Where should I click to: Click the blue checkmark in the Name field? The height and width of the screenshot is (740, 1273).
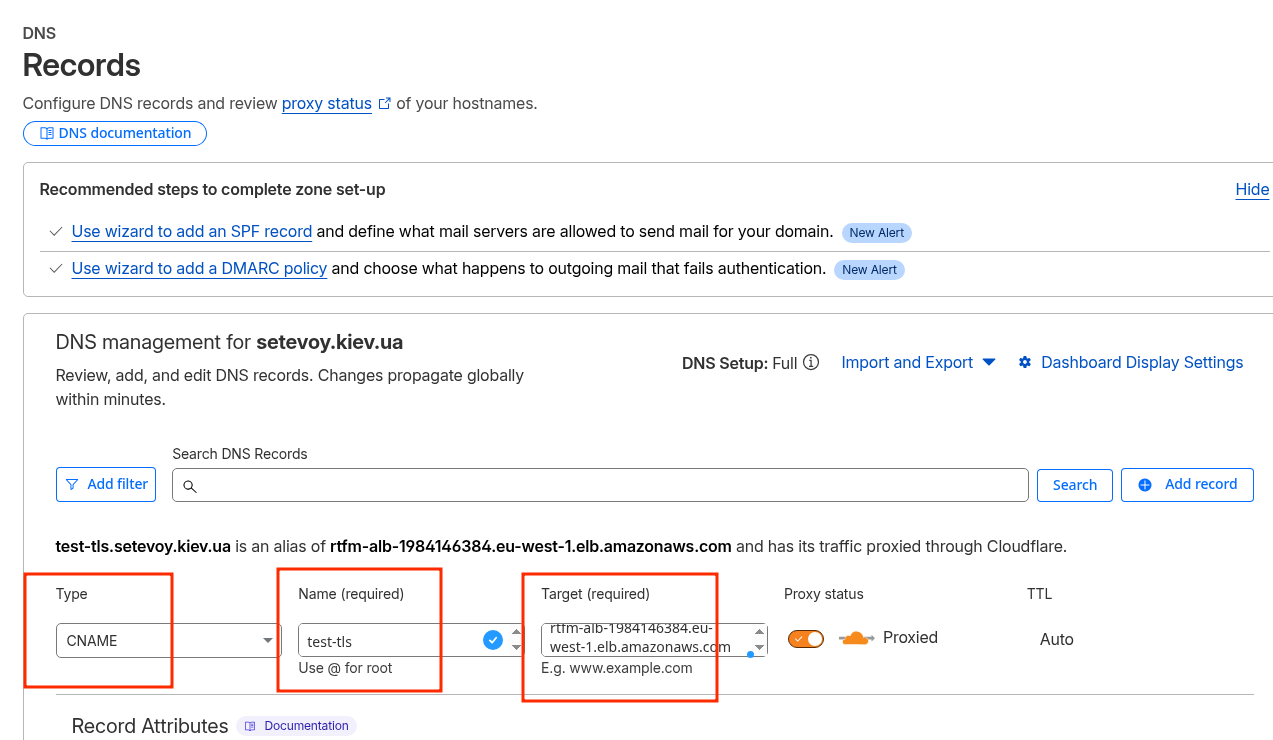coord(493,640)
